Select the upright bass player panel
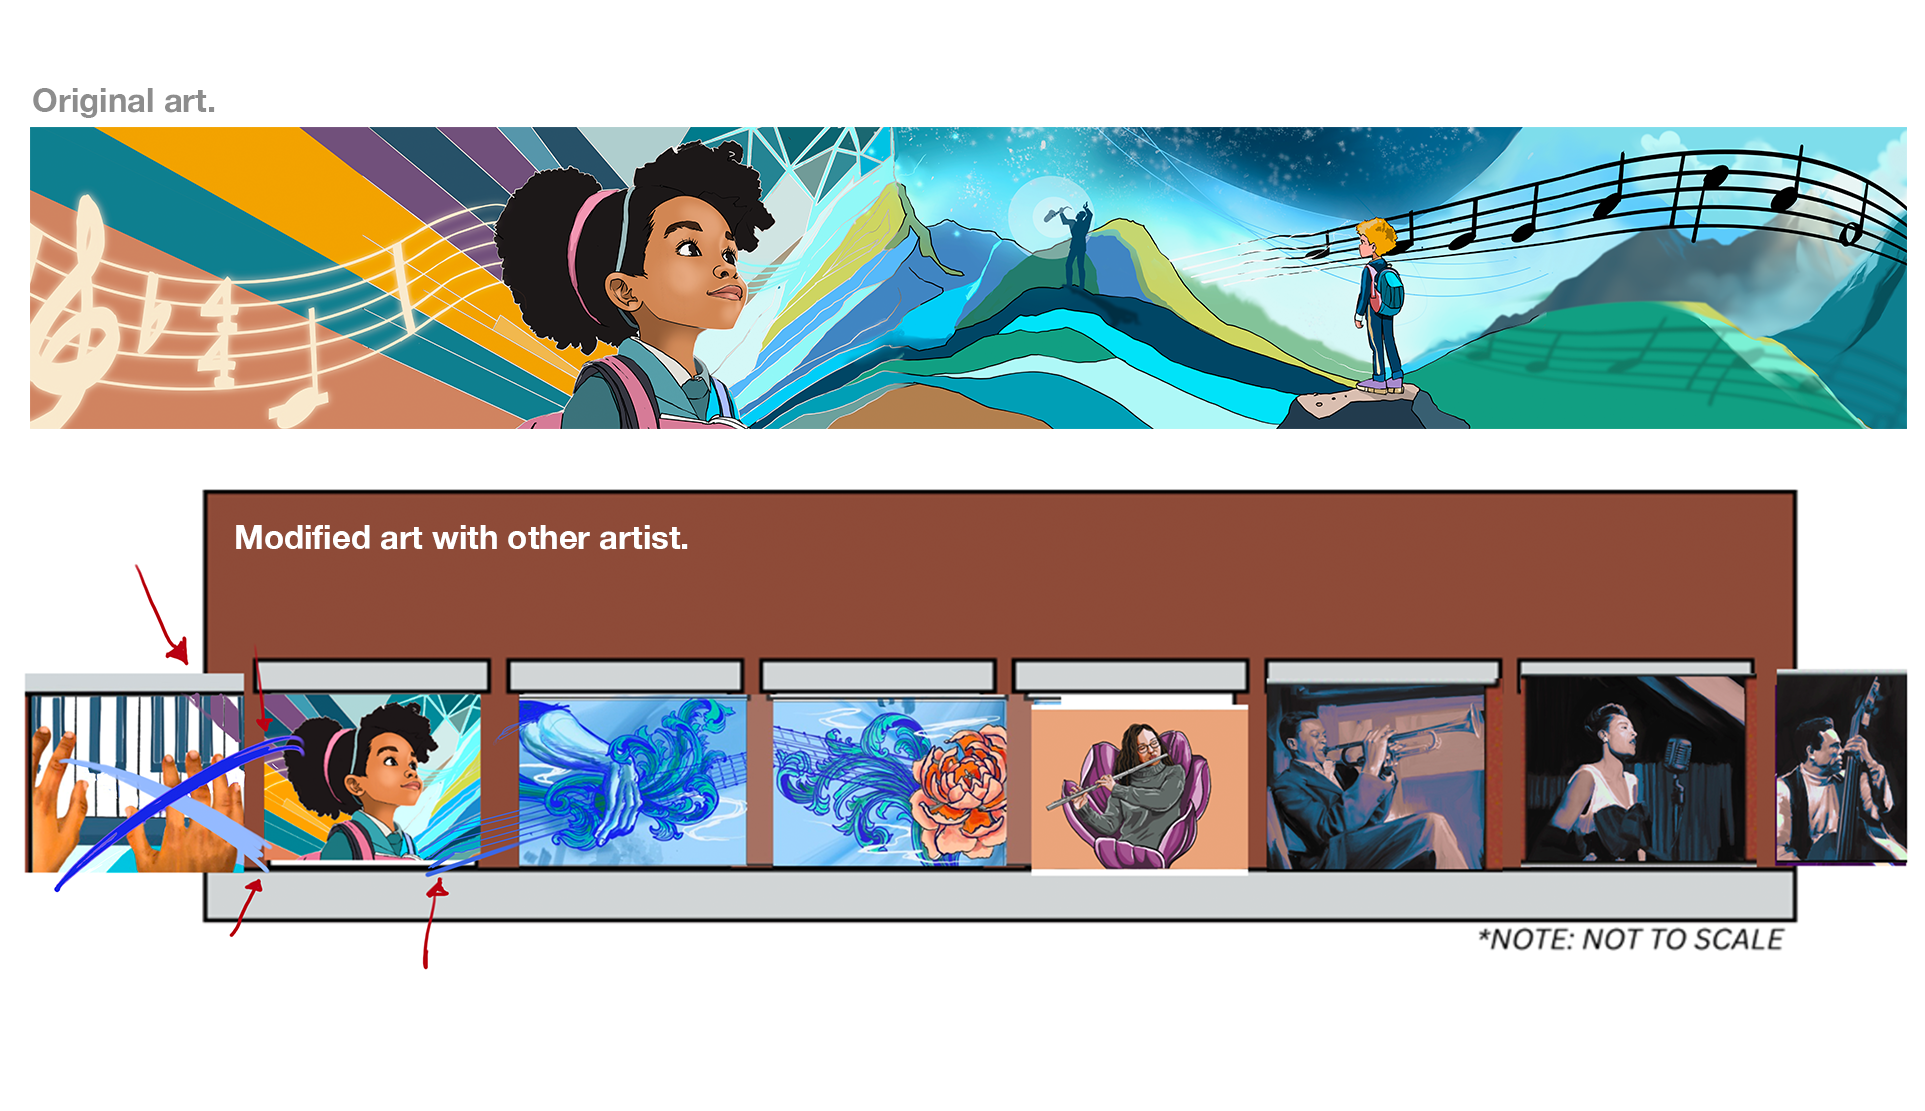Screen dimensions: 1925x1111 click(1841, 767)
